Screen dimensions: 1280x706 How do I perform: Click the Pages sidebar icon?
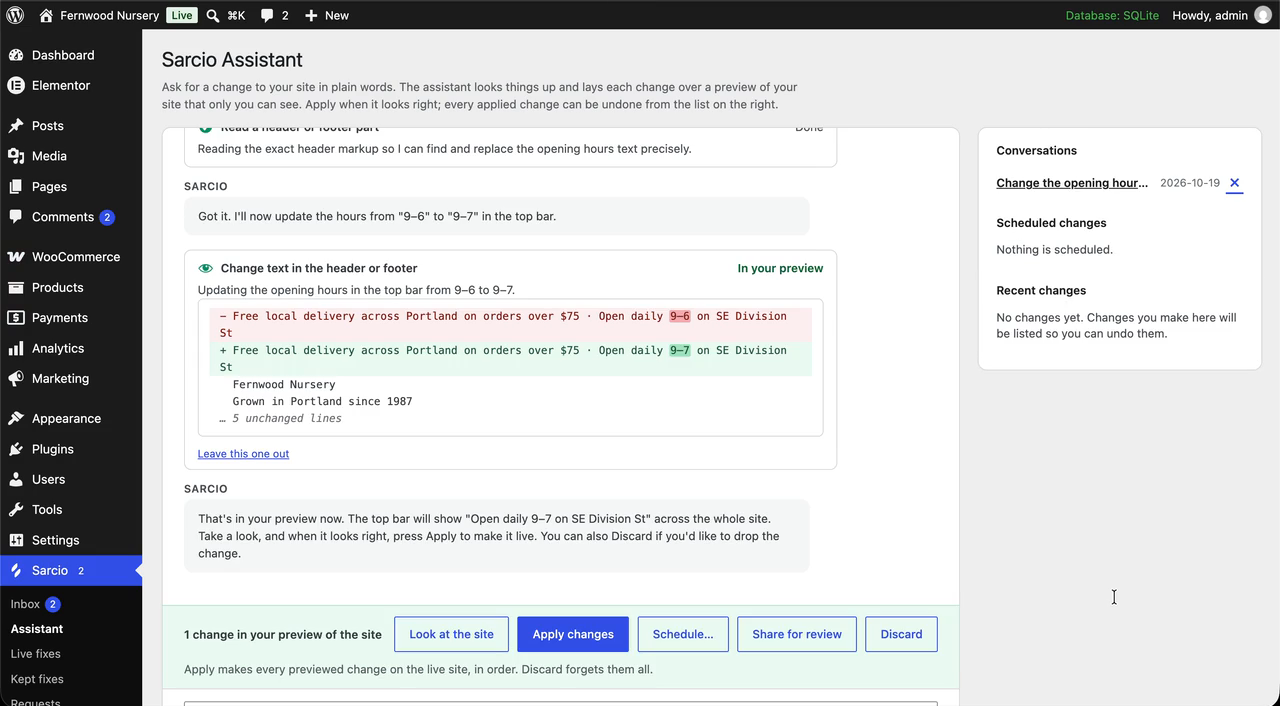pyautogui.click(x=16, y=186)
